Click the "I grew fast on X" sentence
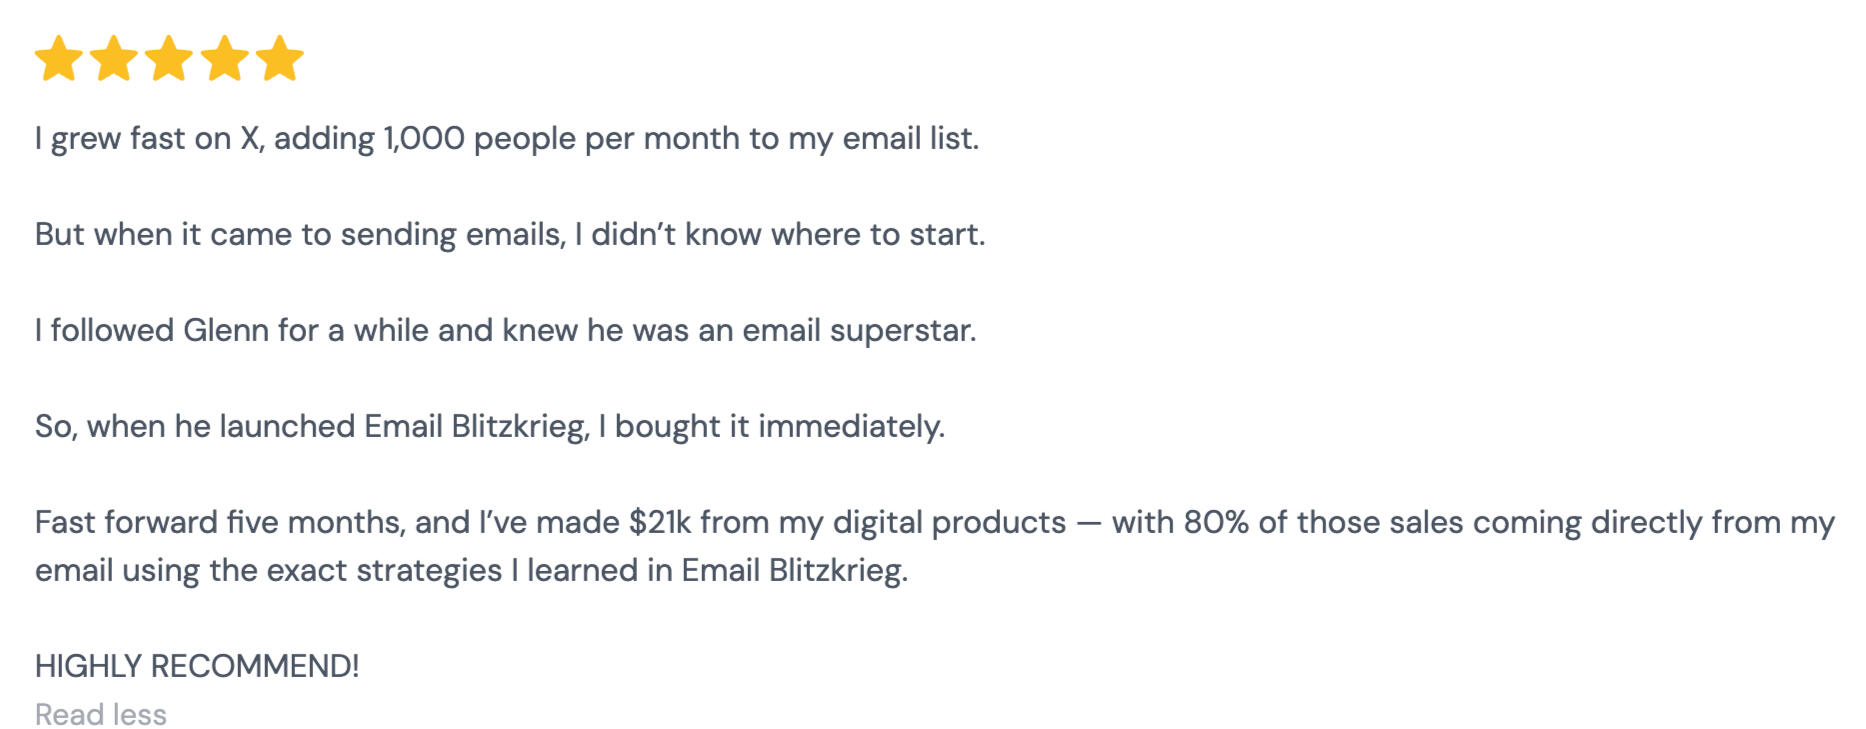 (x=133, y=138)
